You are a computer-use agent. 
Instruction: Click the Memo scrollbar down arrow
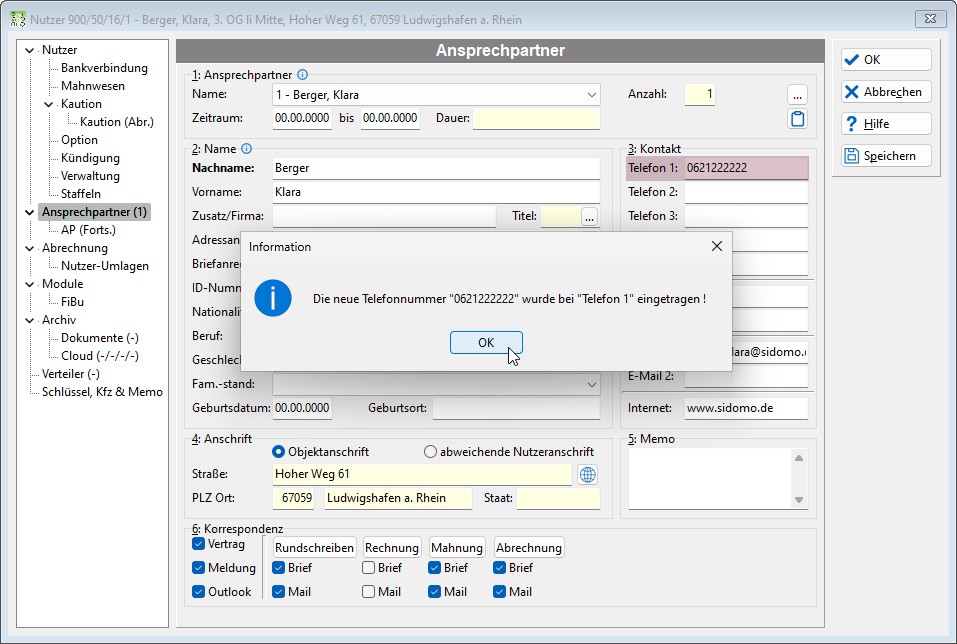798,500
